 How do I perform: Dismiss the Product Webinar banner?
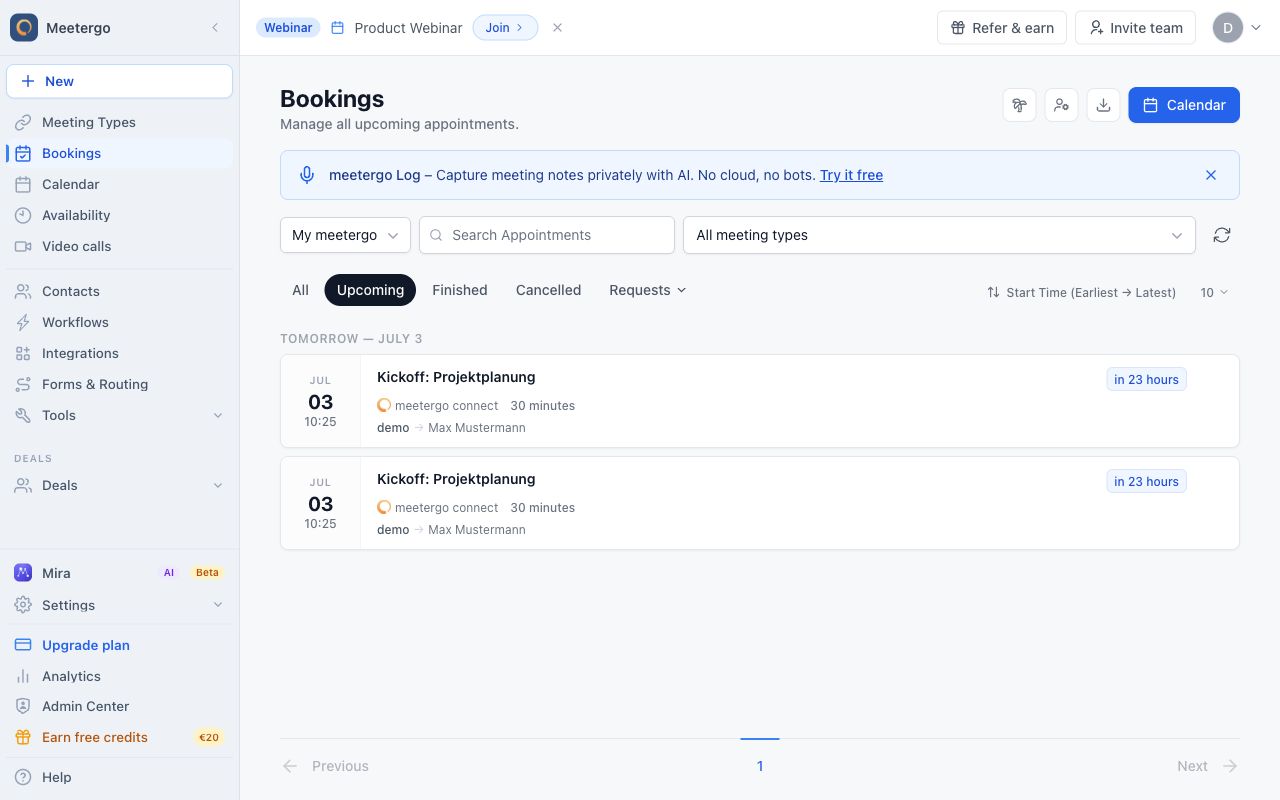pos(557,28)
